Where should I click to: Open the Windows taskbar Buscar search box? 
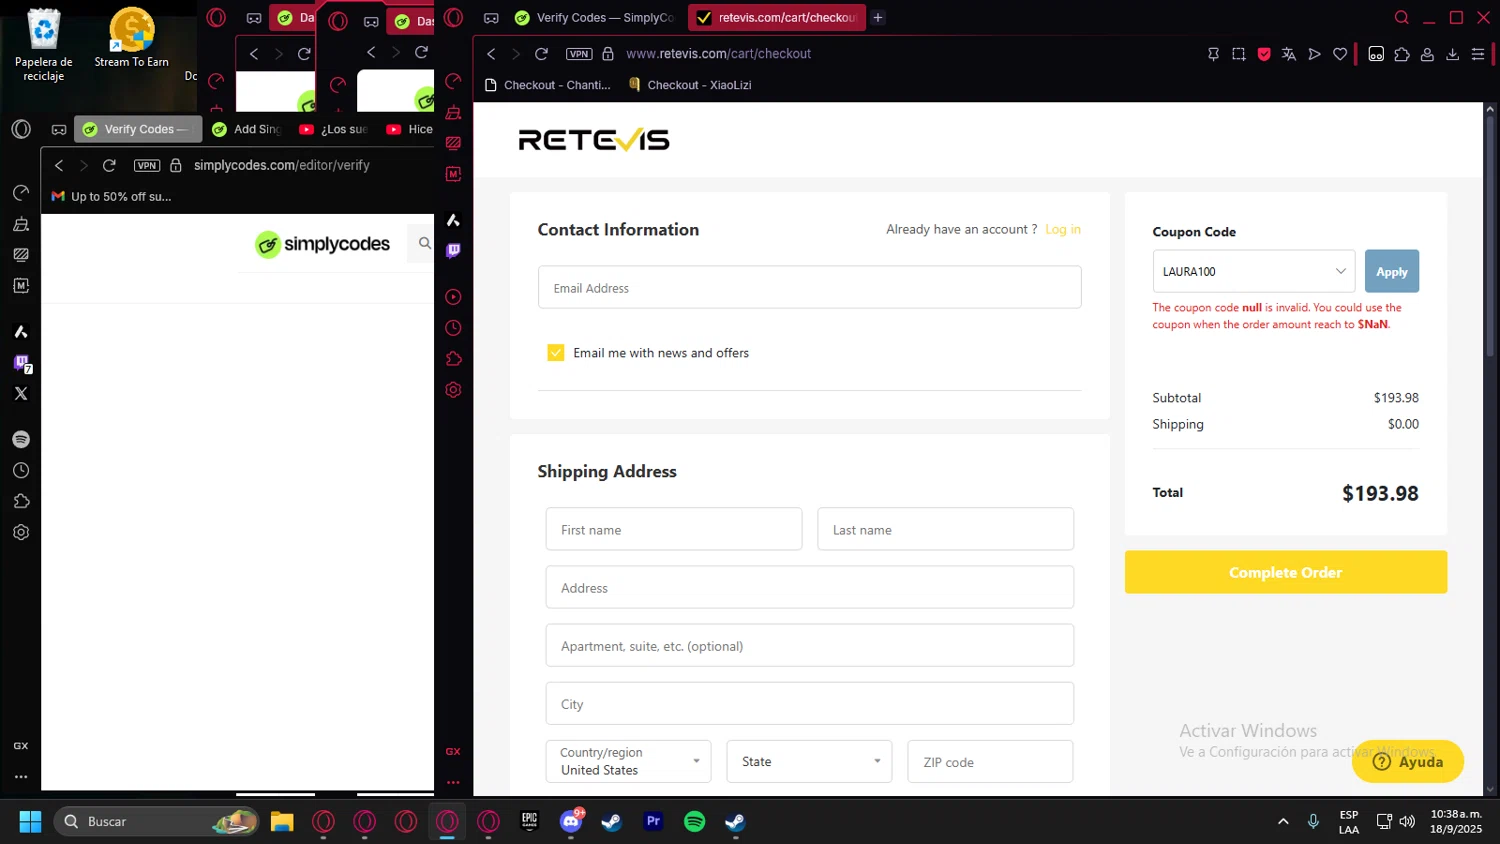click(x=156, y=821)
